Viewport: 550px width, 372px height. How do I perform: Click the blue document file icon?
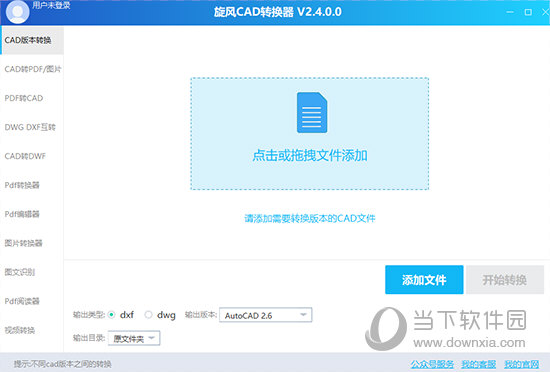312,113
